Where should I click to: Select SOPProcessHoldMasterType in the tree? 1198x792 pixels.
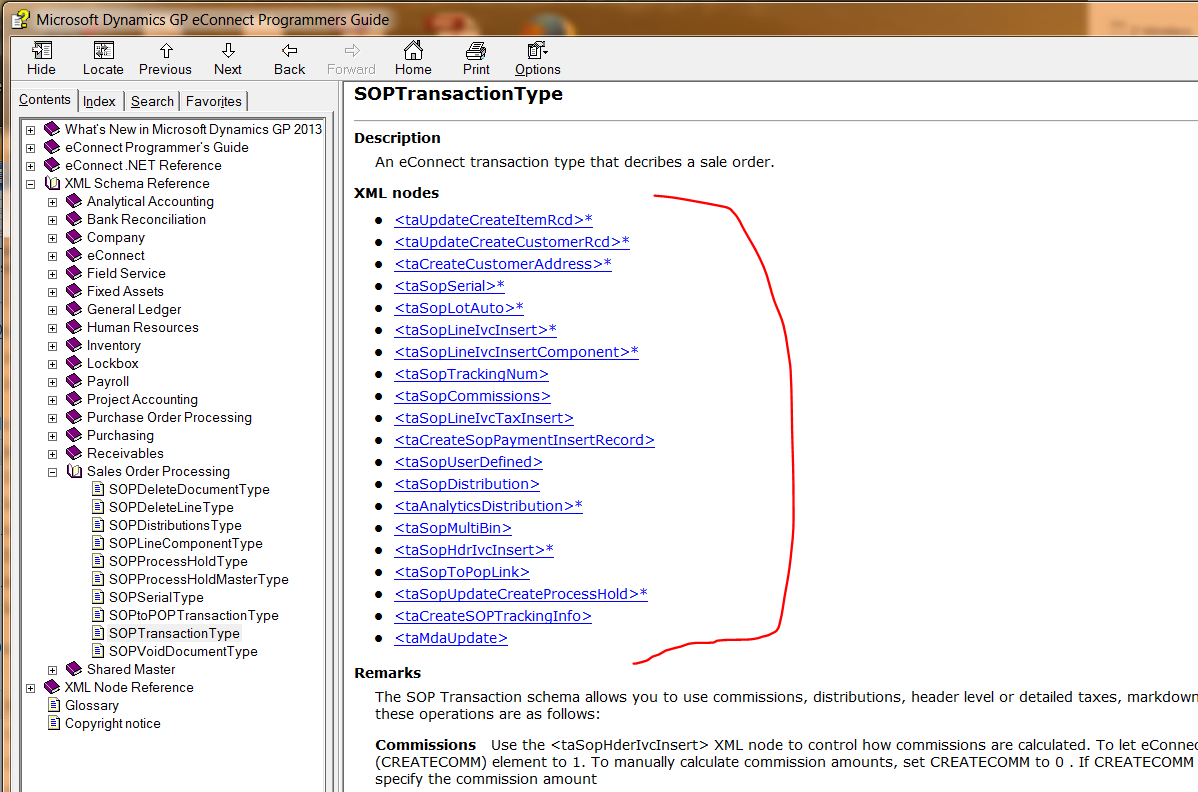[199, 579]
